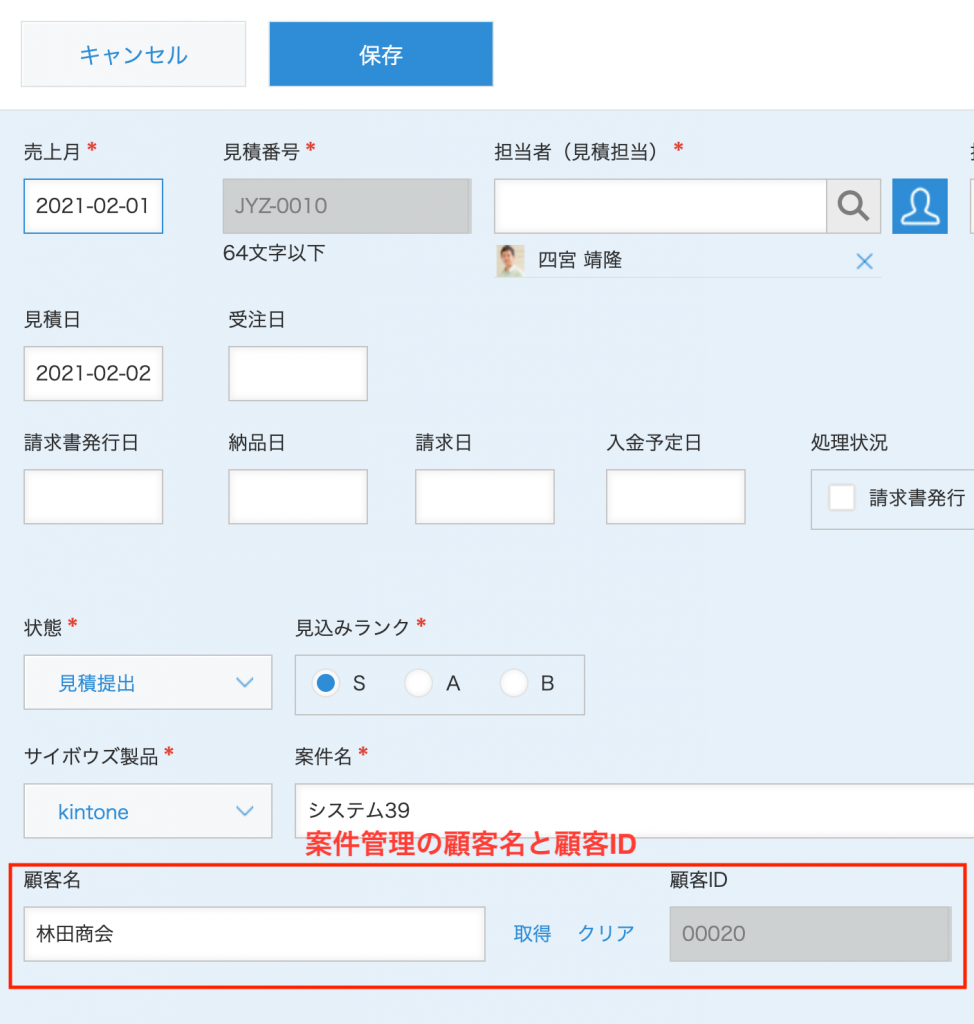The height and width of the screenshot is (1024, 974).
Task: Click the 見積日 date field
Action: pos(93,374)
